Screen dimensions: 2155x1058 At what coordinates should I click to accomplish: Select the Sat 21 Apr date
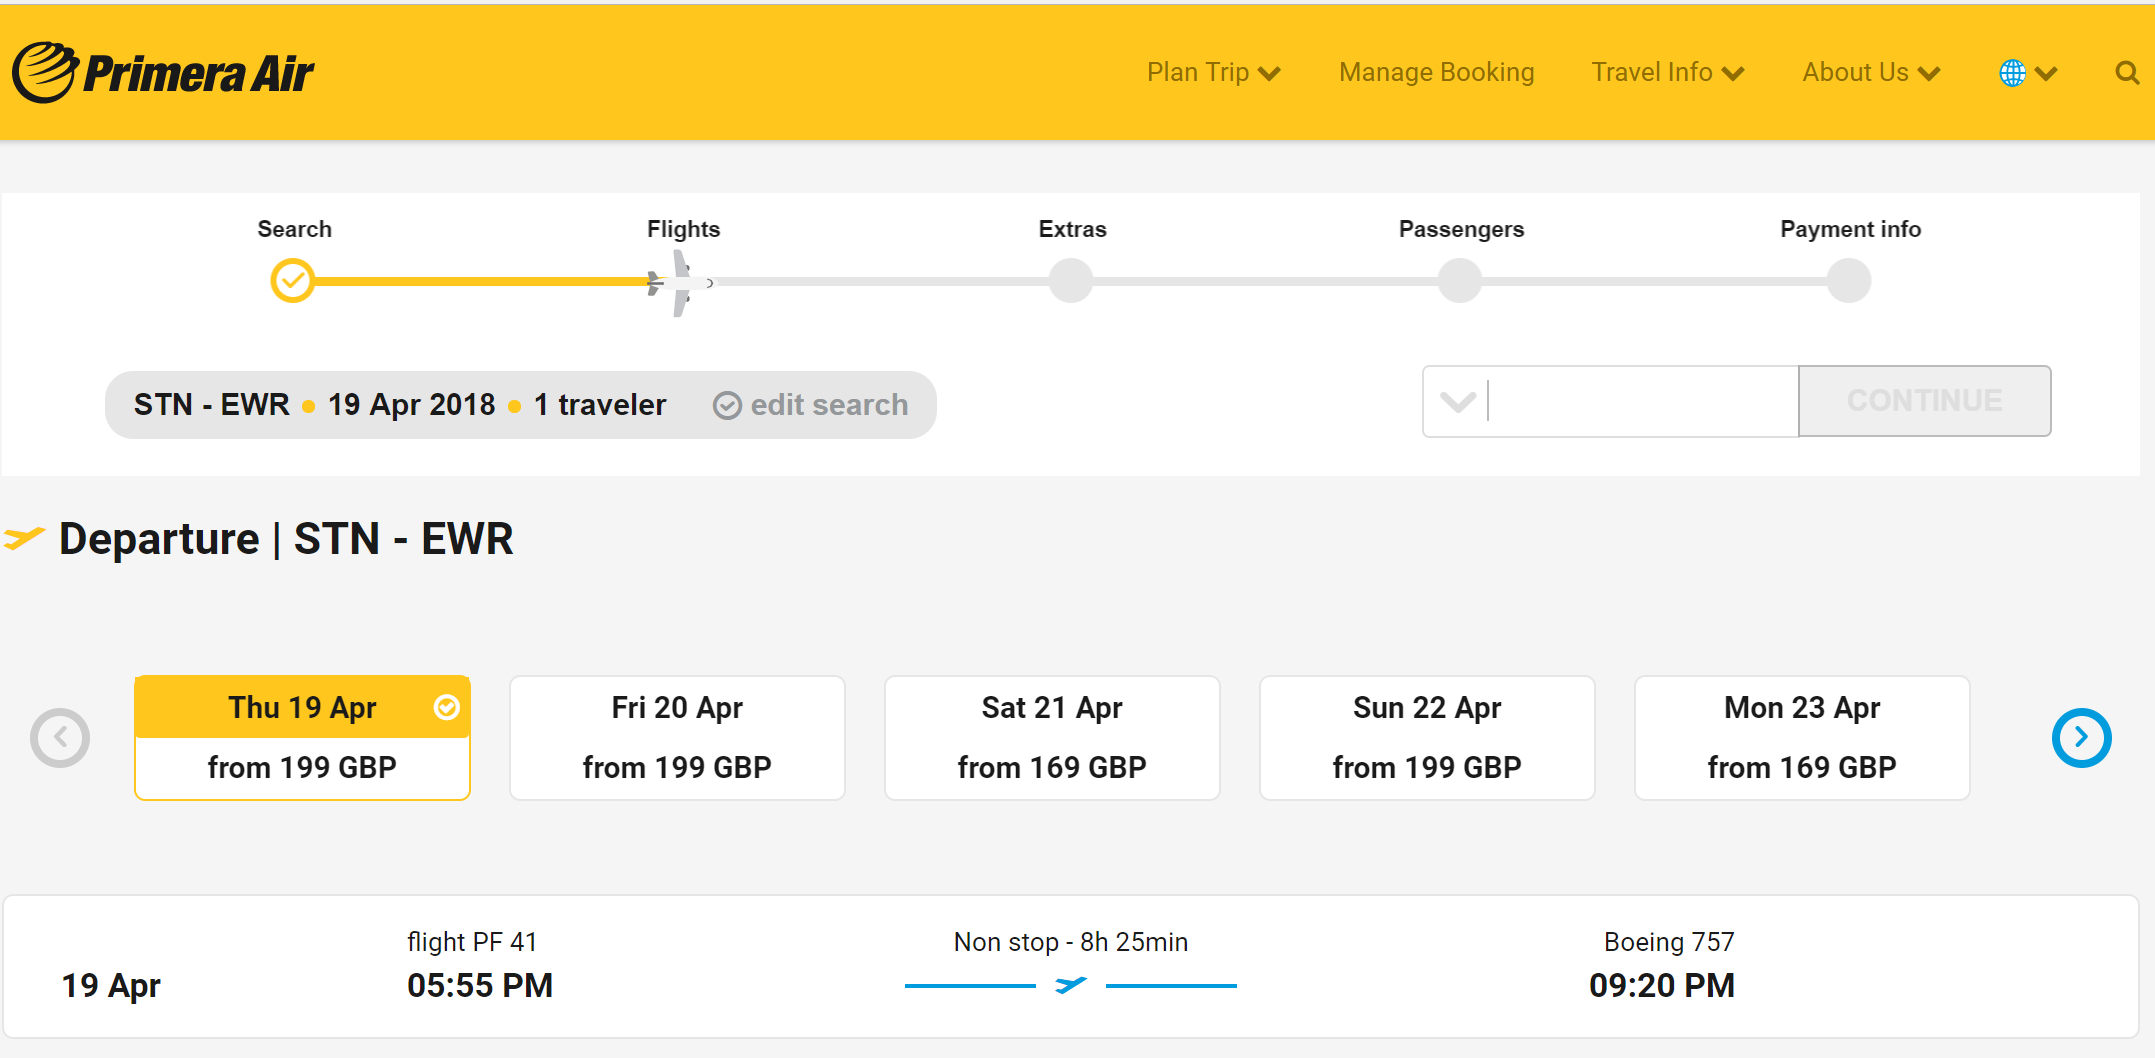1052,738
